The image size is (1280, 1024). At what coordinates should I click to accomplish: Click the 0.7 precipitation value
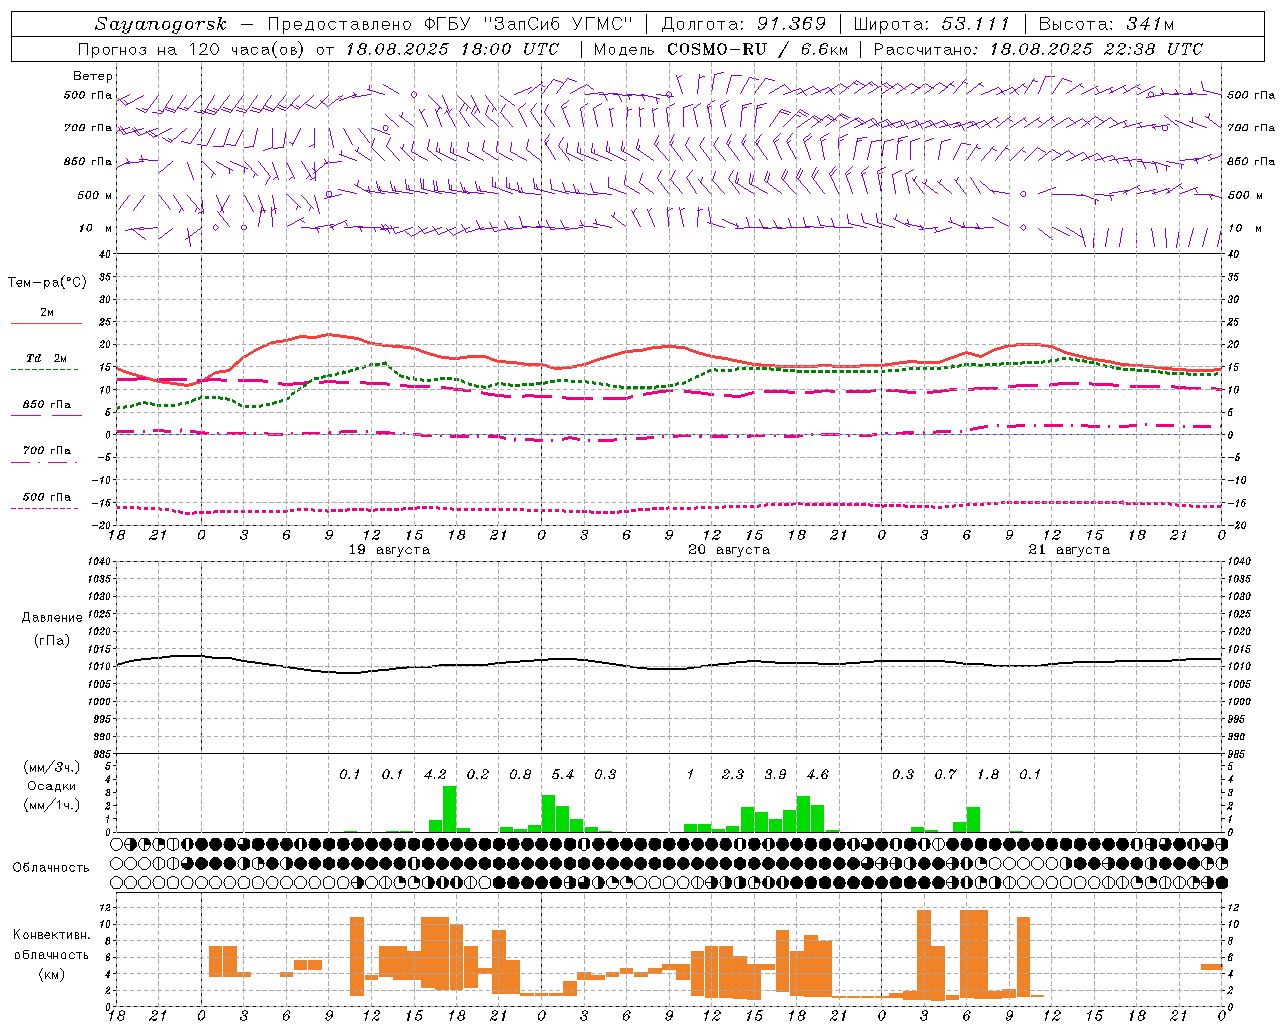[x=945, y=775]
